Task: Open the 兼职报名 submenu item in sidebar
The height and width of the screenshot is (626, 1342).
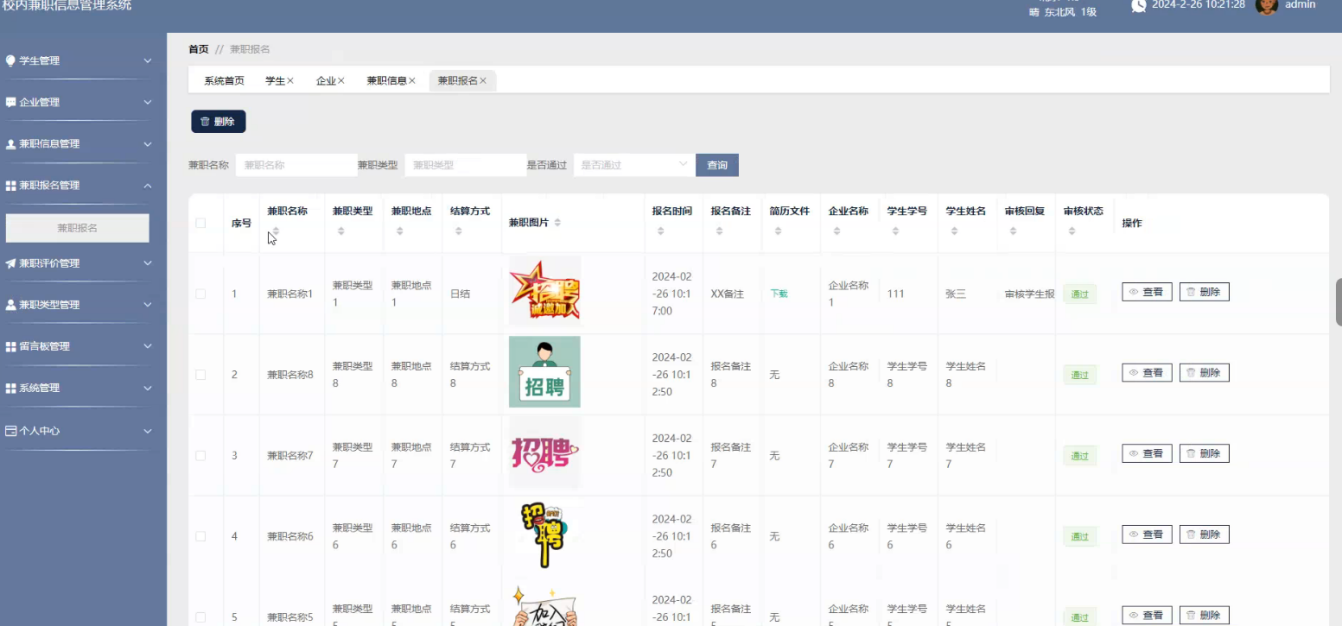Action: click(77, 228)
